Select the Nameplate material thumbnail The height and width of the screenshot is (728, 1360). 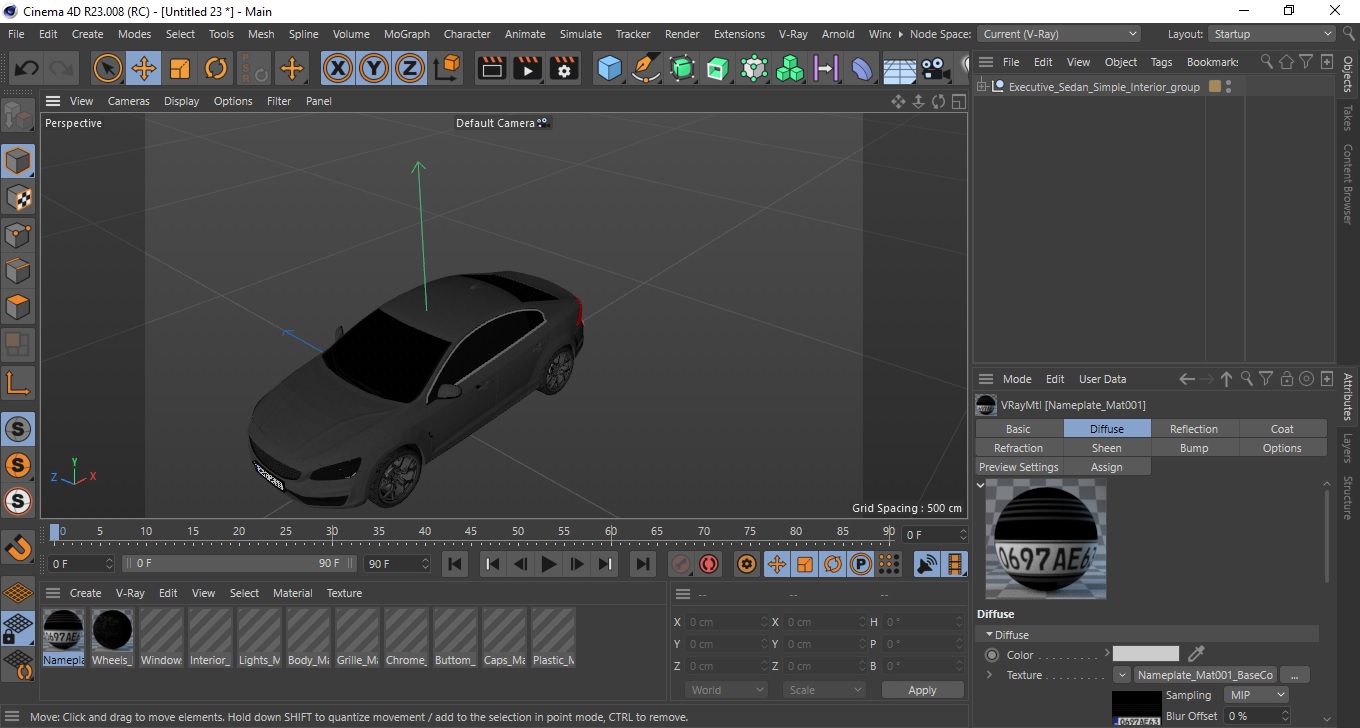(x=63, y=638)
